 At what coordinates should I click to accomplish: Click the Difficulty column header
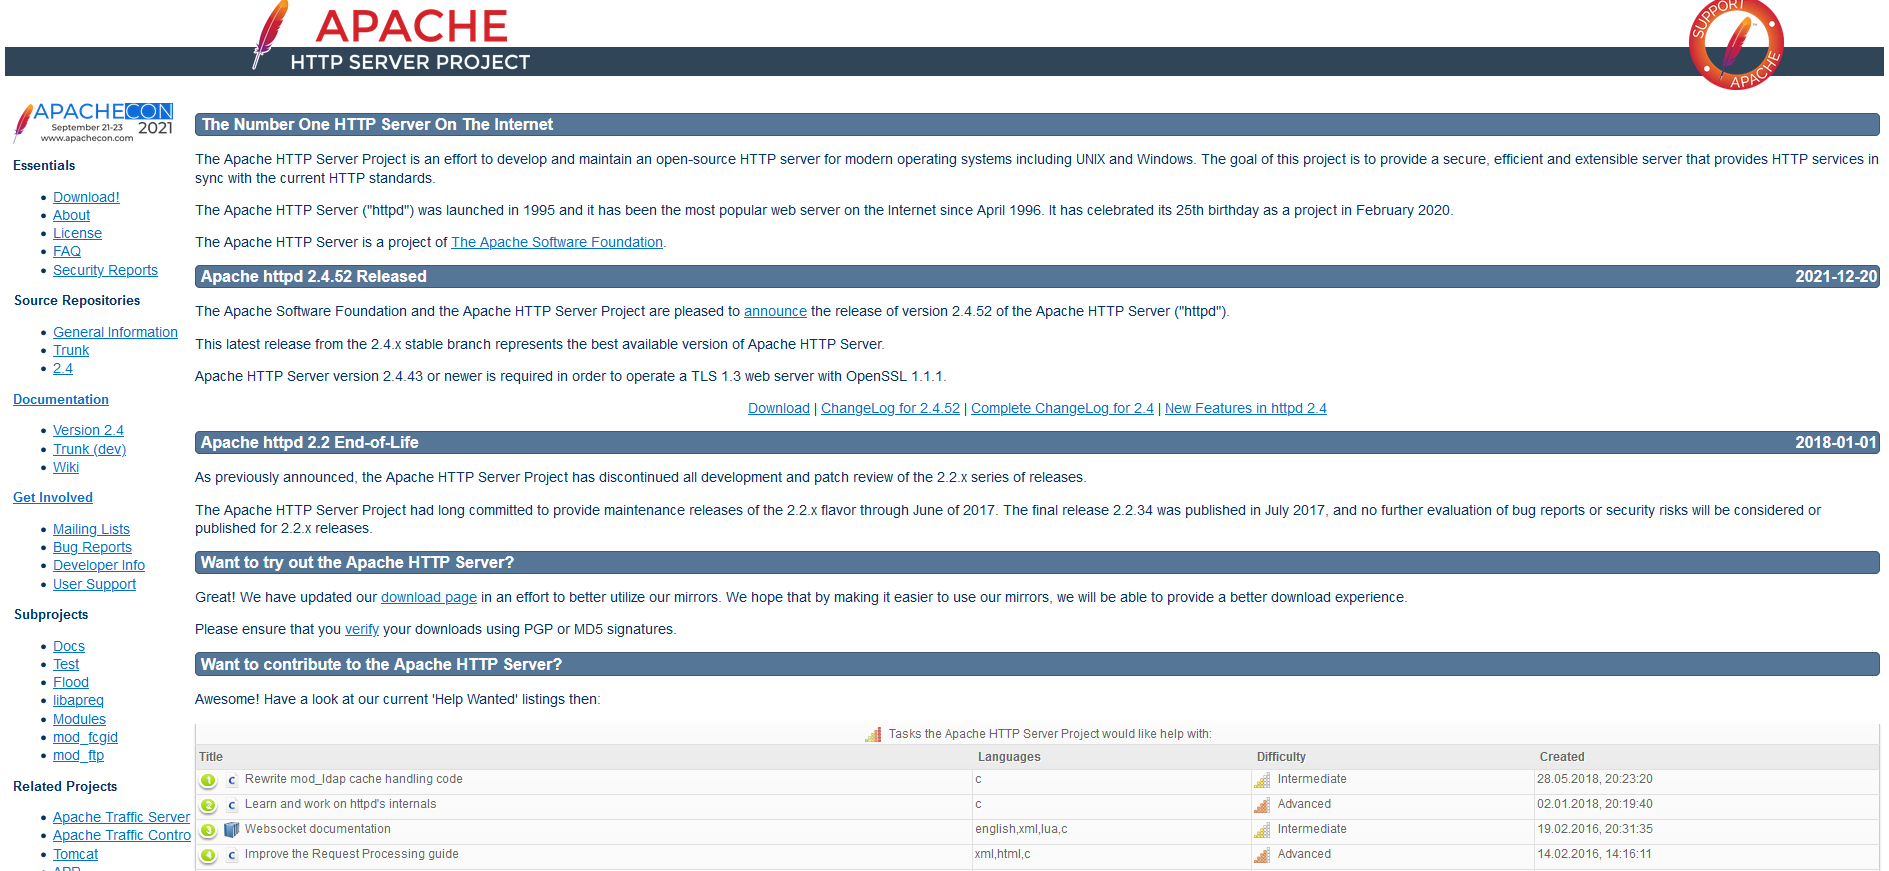(1281, 757)
